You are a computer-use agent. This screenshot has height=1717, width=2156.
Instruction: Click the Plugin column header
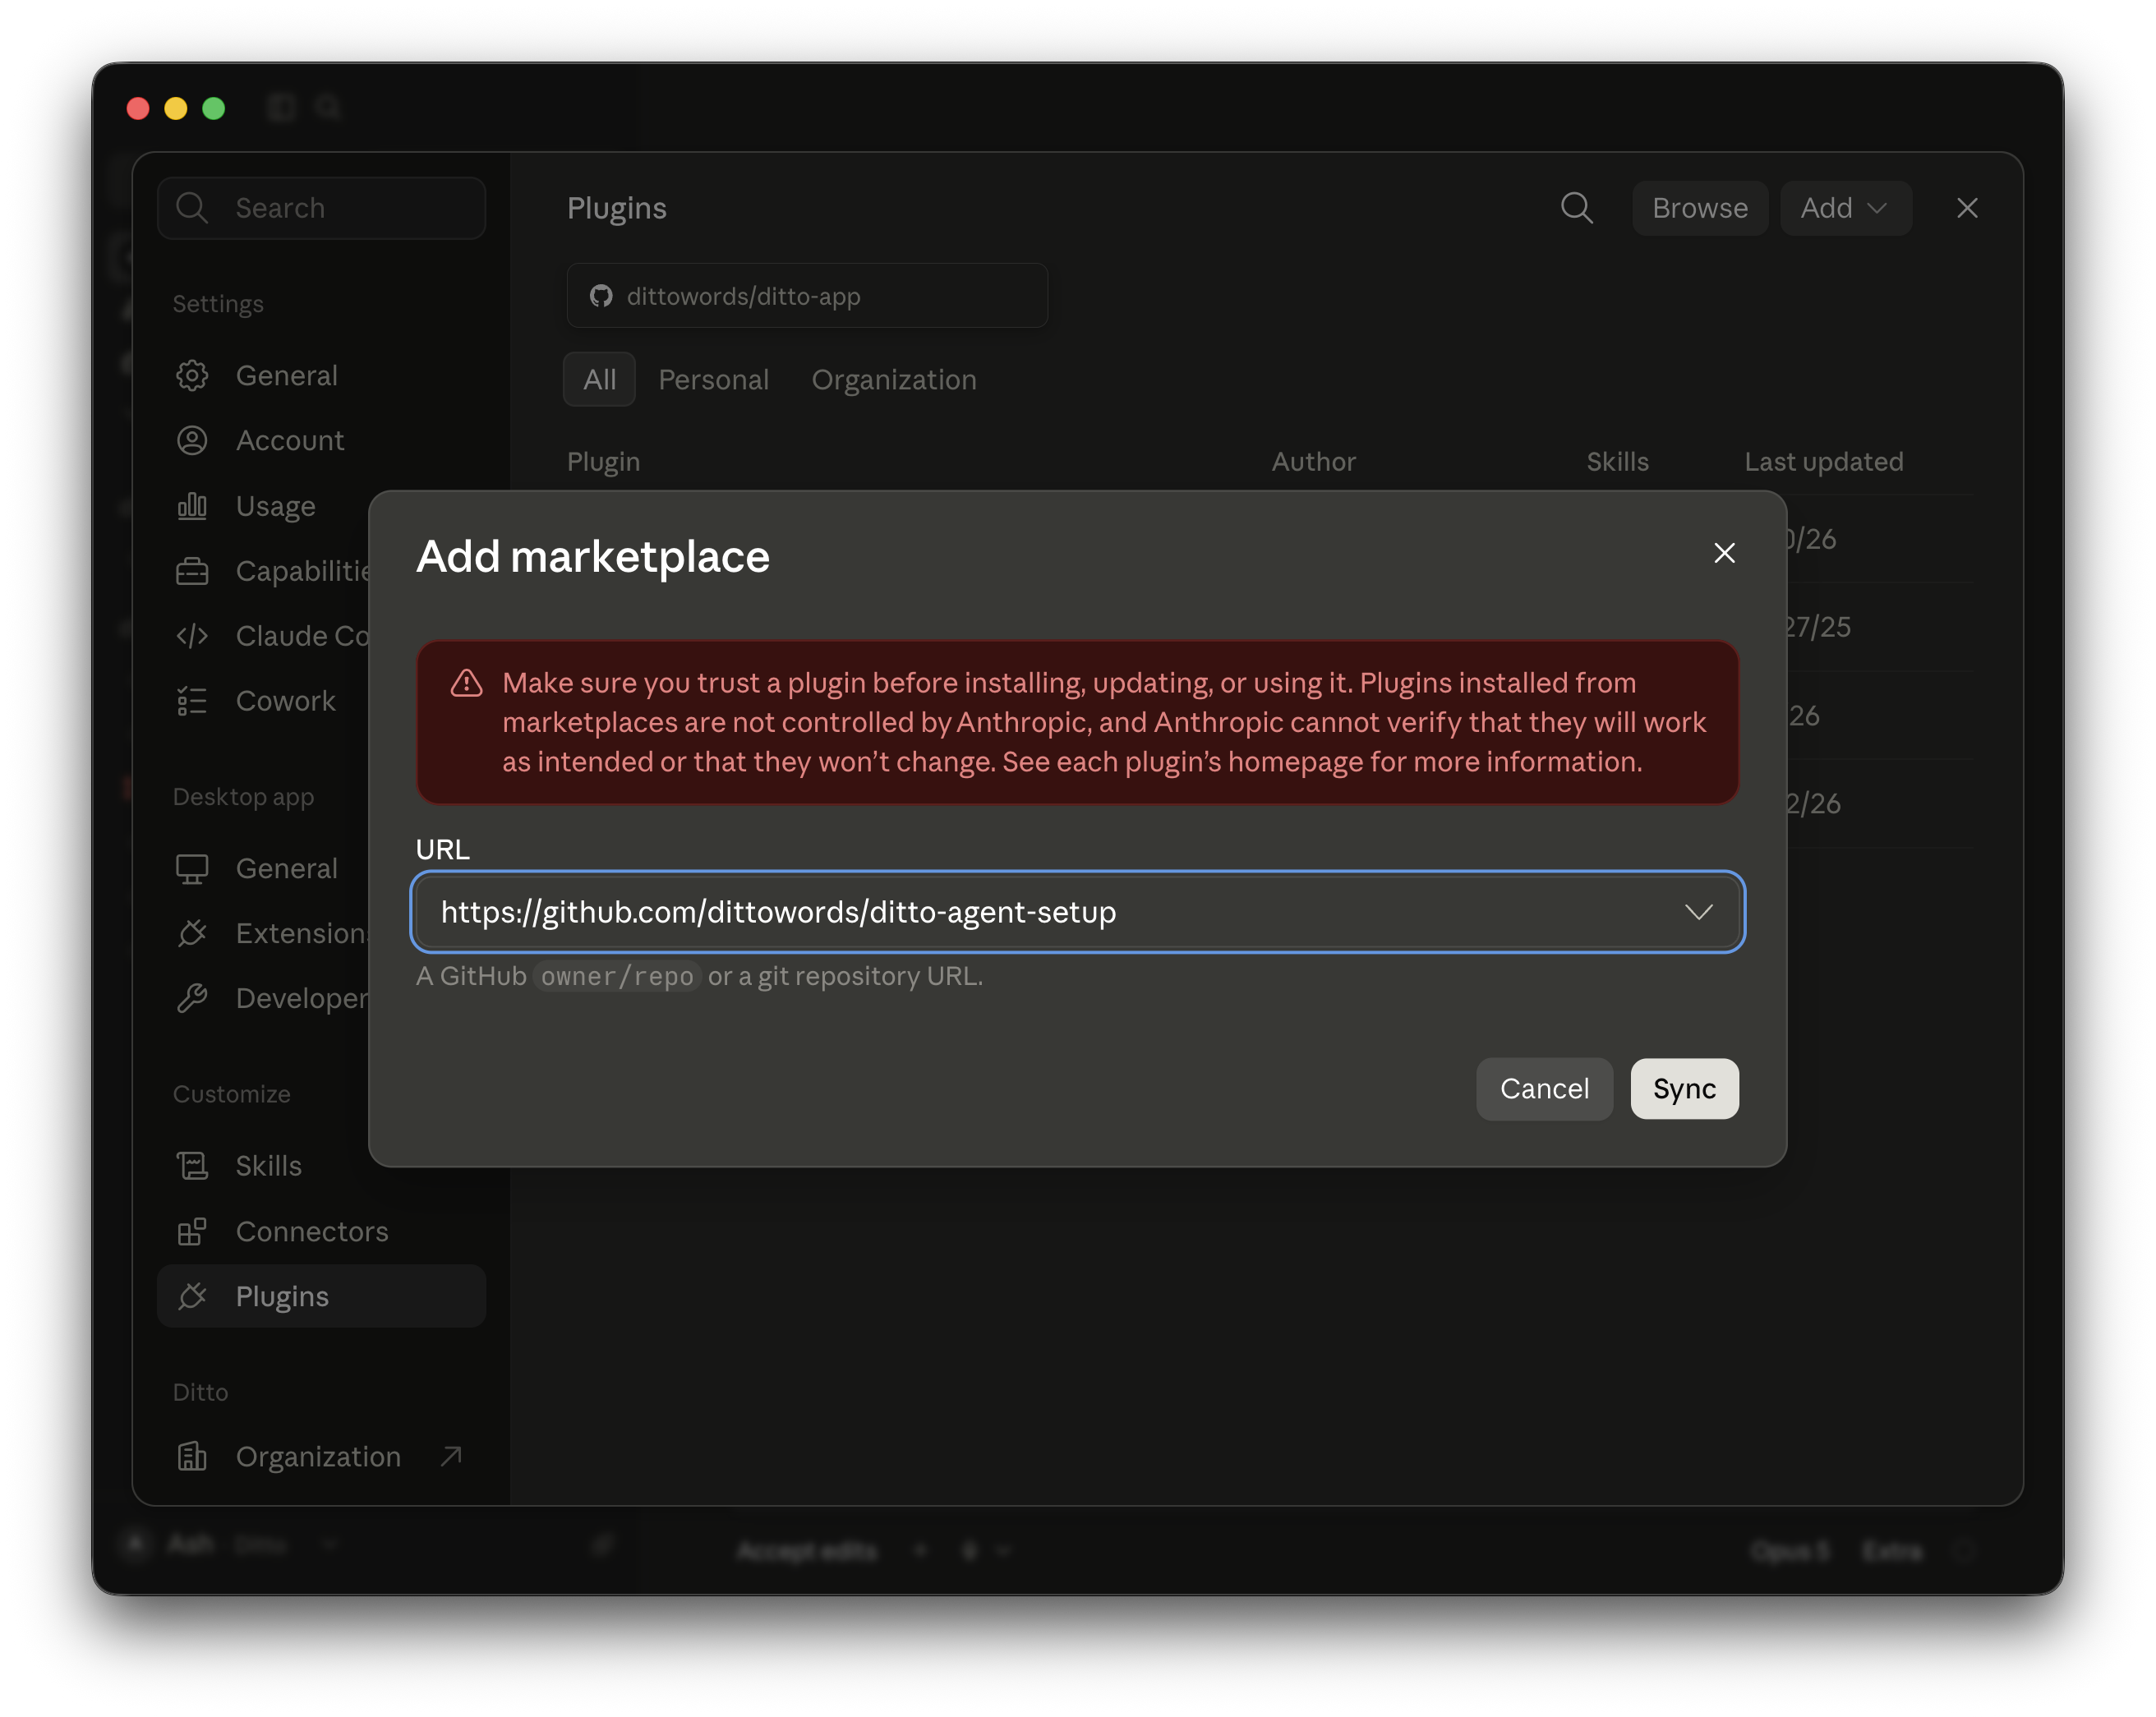coord(603,461)
